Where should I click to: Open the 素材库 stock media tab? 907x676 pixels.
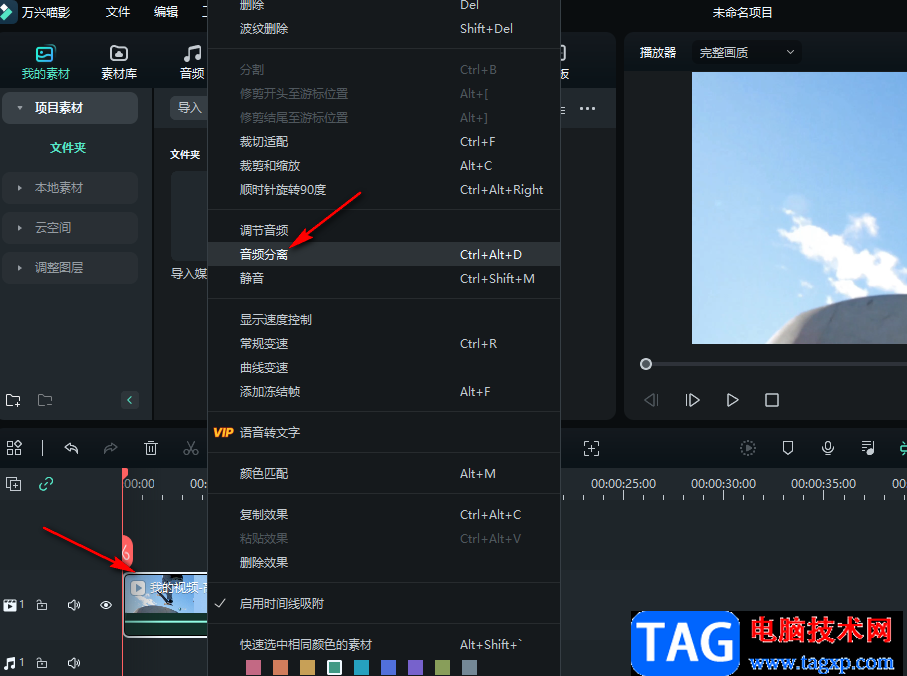click(x=119, y=62)
